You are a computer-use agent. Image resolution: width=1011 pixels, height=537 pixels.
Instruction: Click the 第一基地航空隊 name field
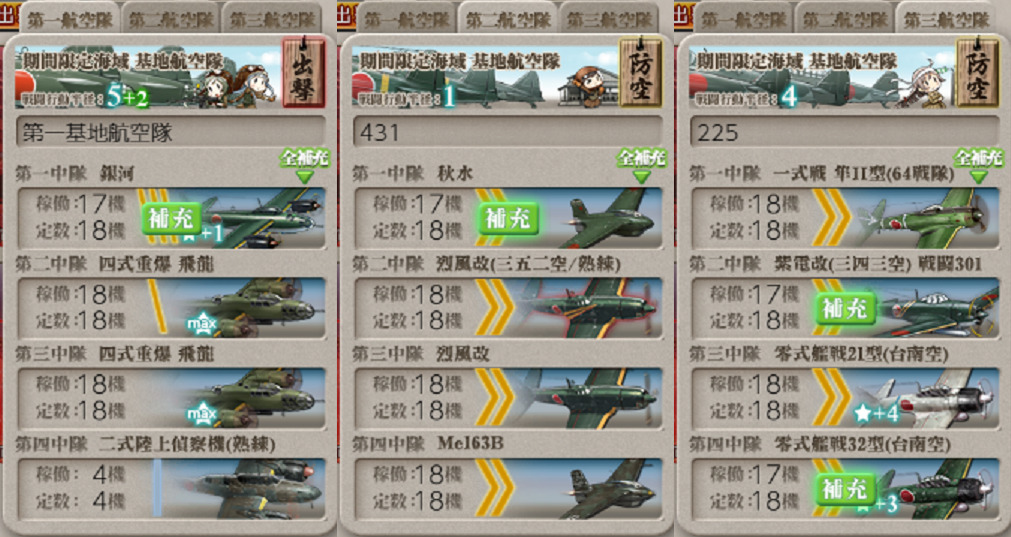(x=170, y=133)
